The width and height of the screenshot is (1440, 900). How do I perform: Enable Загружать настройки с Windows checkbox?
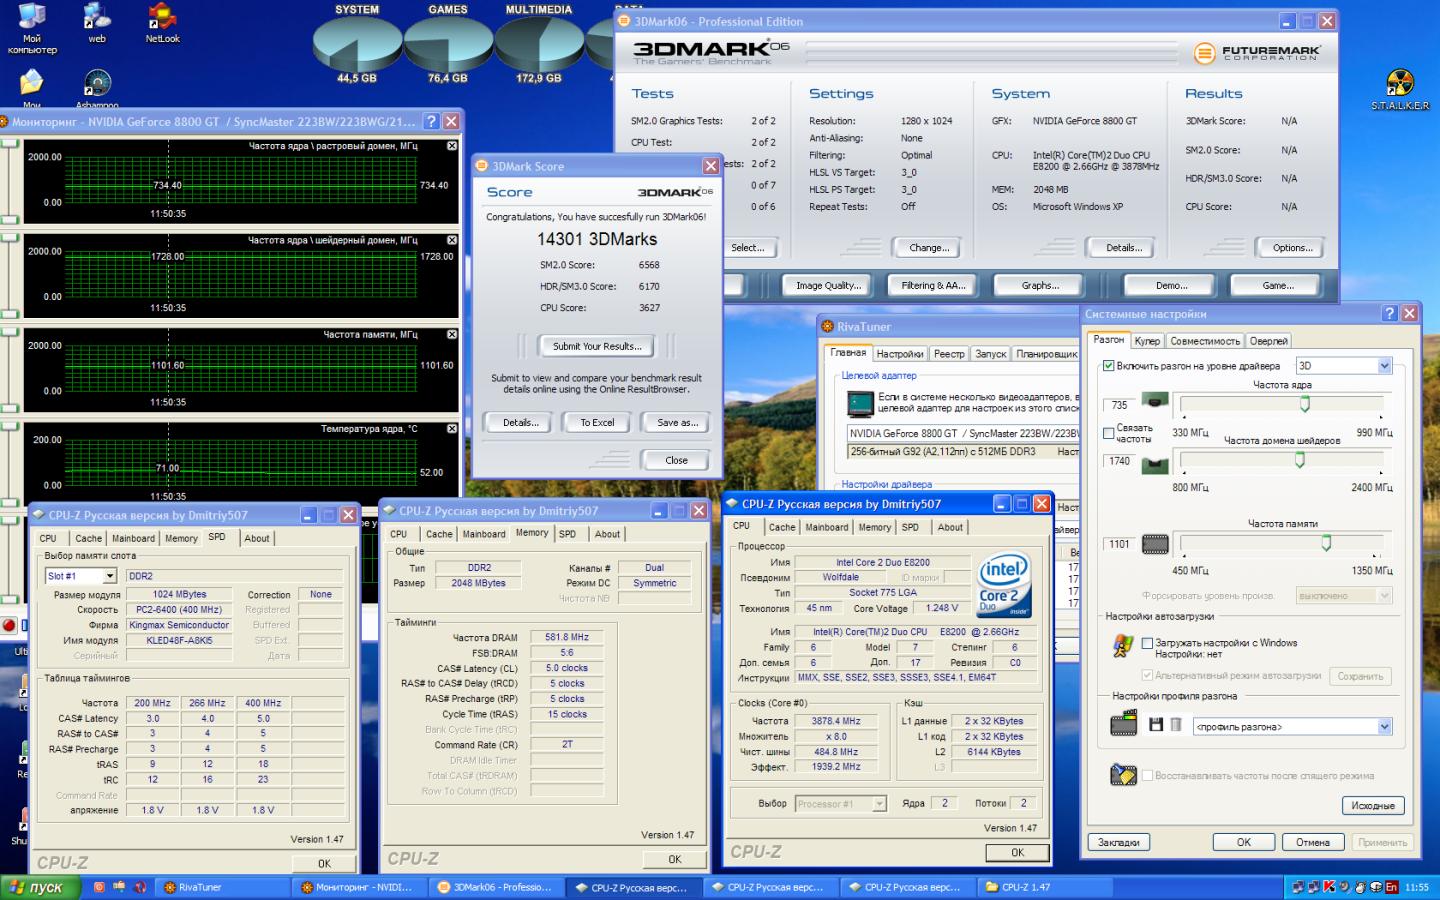click(x=1147, y=643)
